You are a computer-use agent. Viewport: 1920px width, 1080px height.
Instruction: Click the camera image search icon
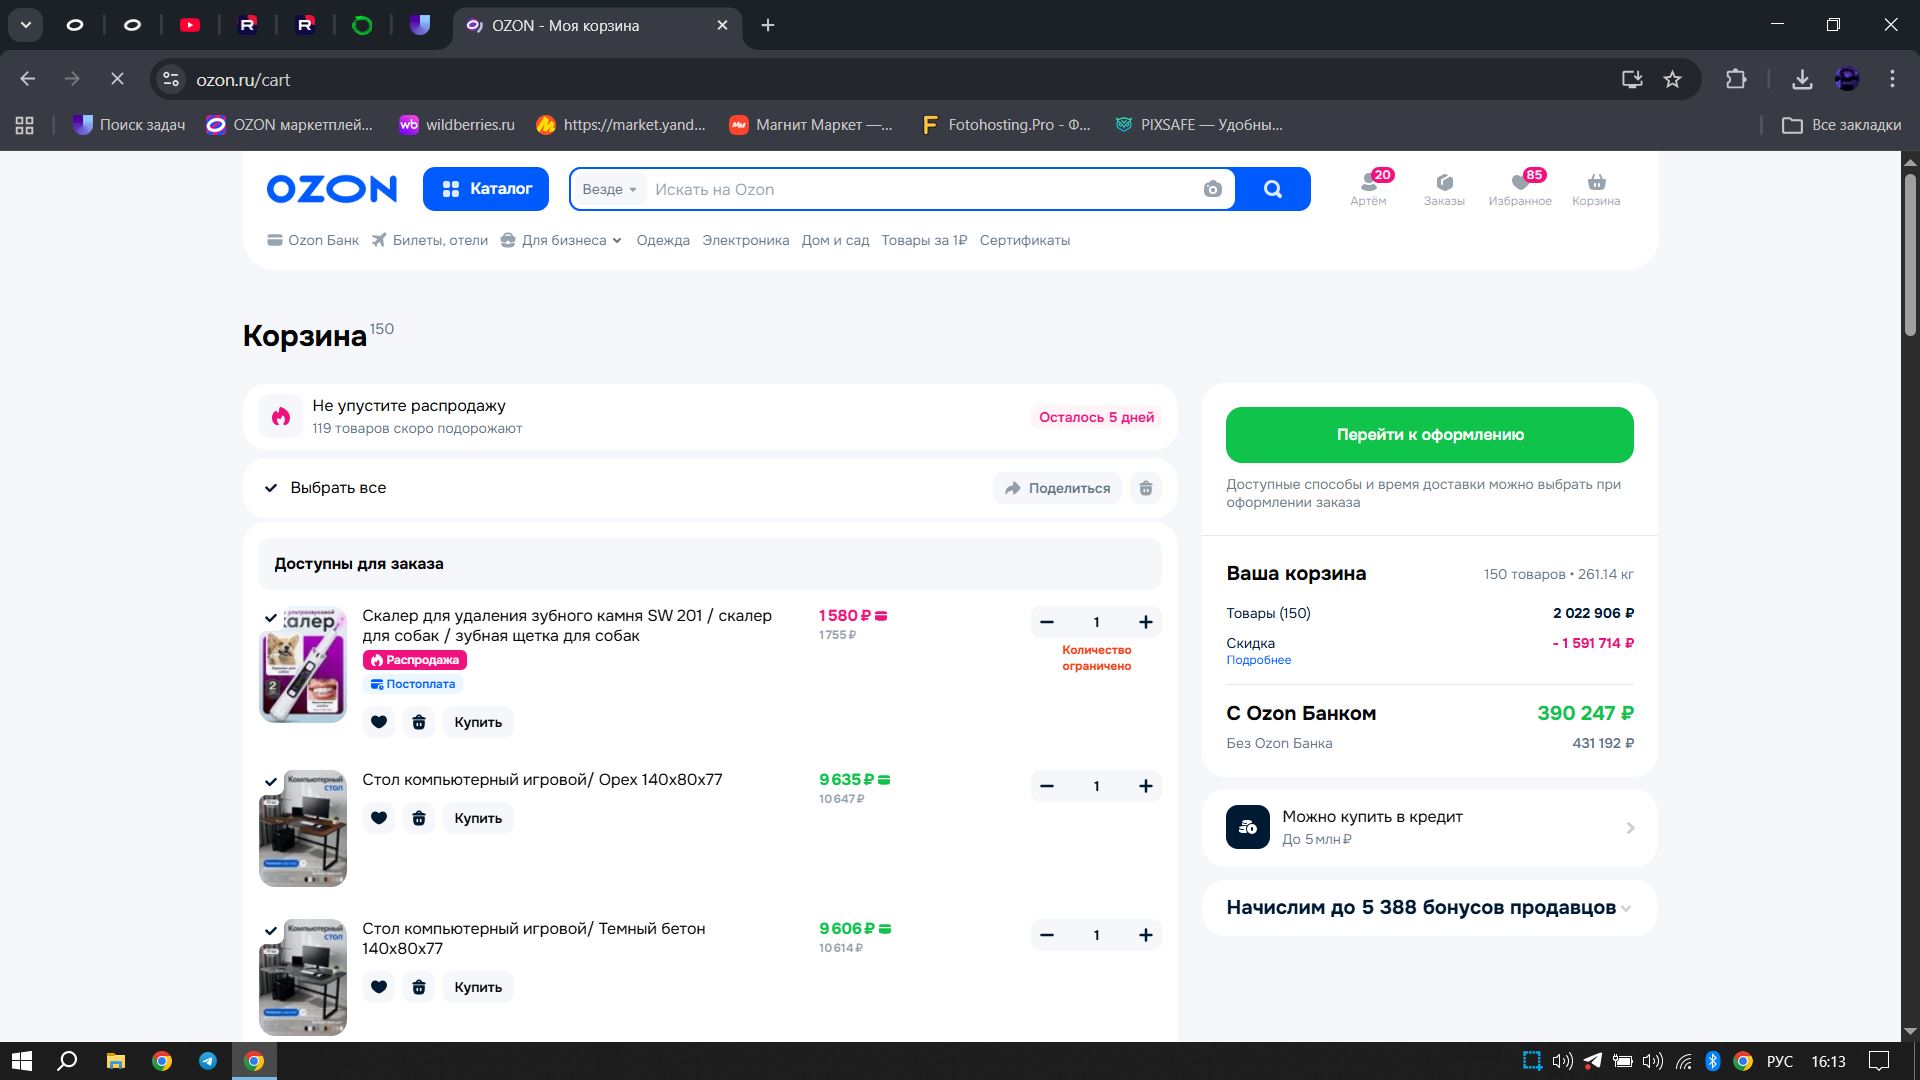coord(1212,189)
